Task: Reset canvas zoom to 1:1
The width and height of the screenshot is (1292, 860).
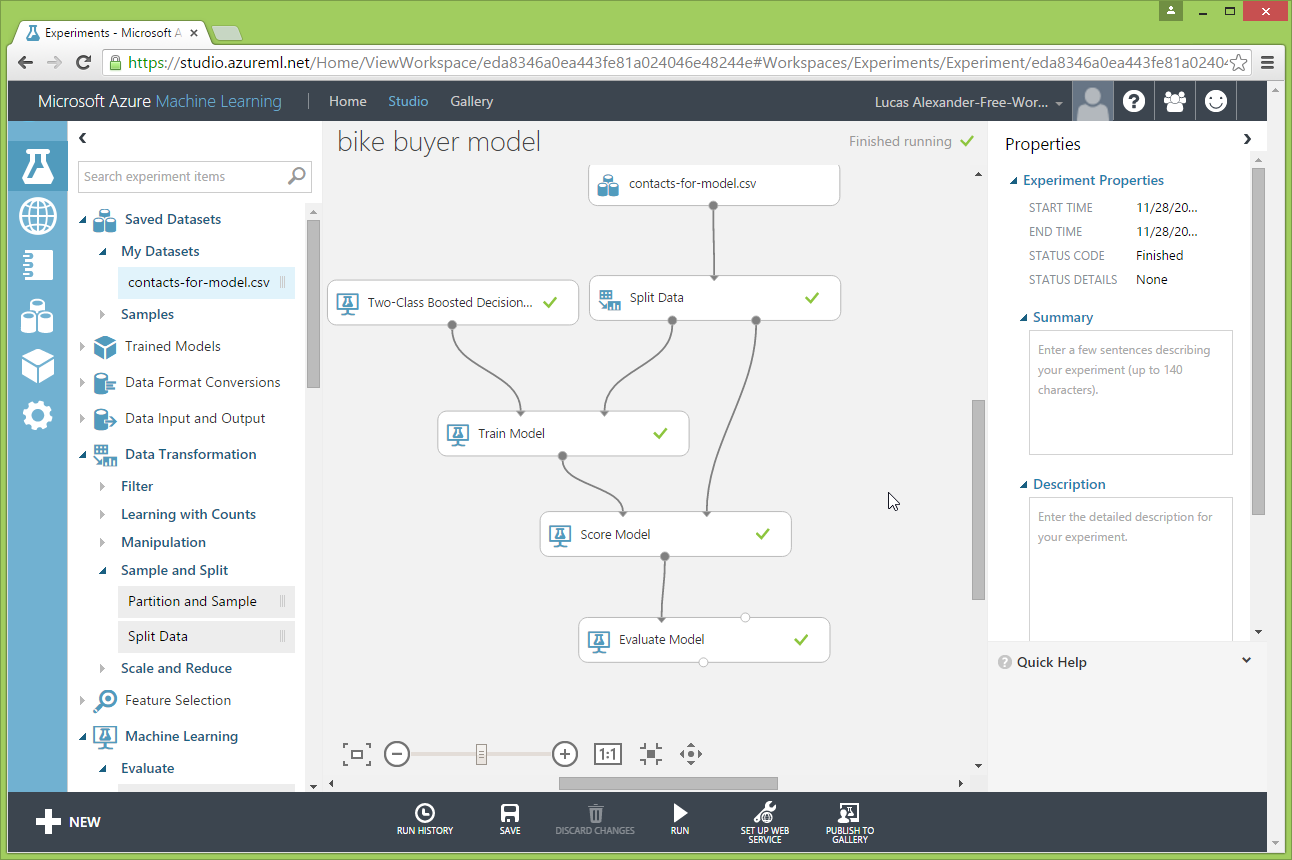Action: (x=608, y=754)
